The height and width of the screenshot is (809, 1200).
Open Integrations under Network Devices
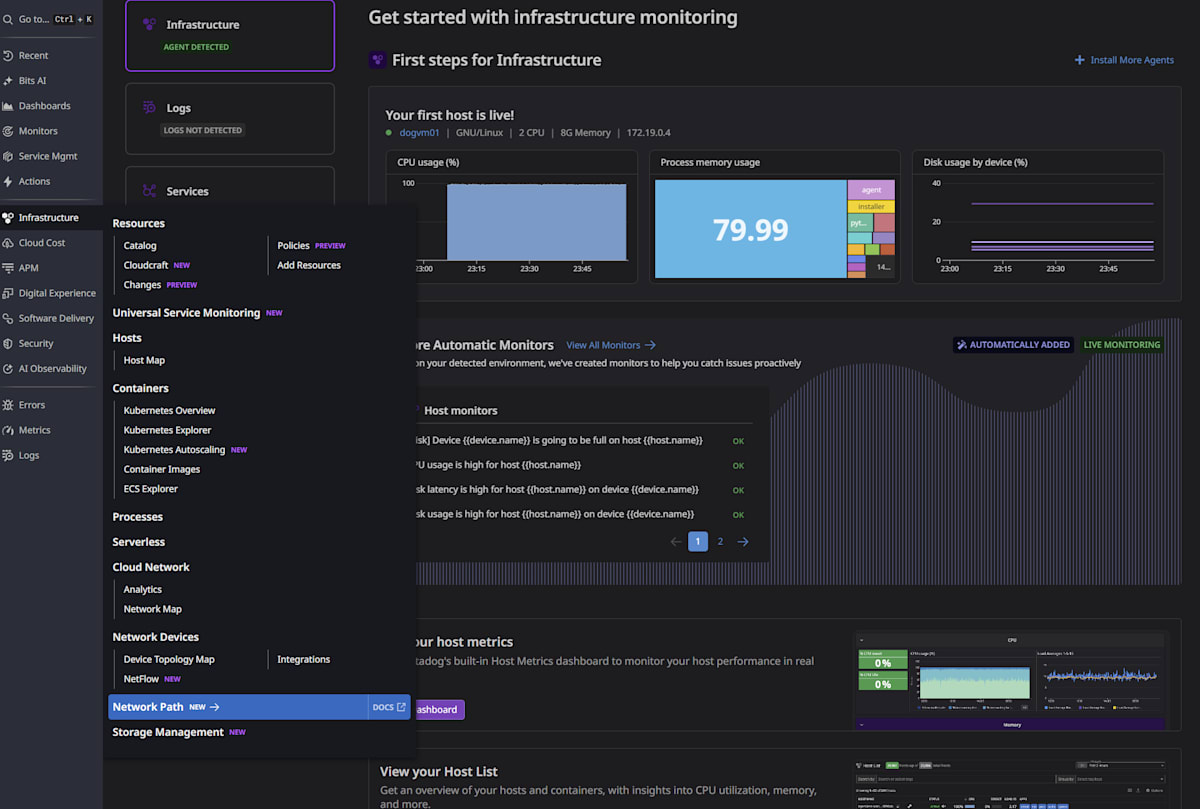coord(304,660)
